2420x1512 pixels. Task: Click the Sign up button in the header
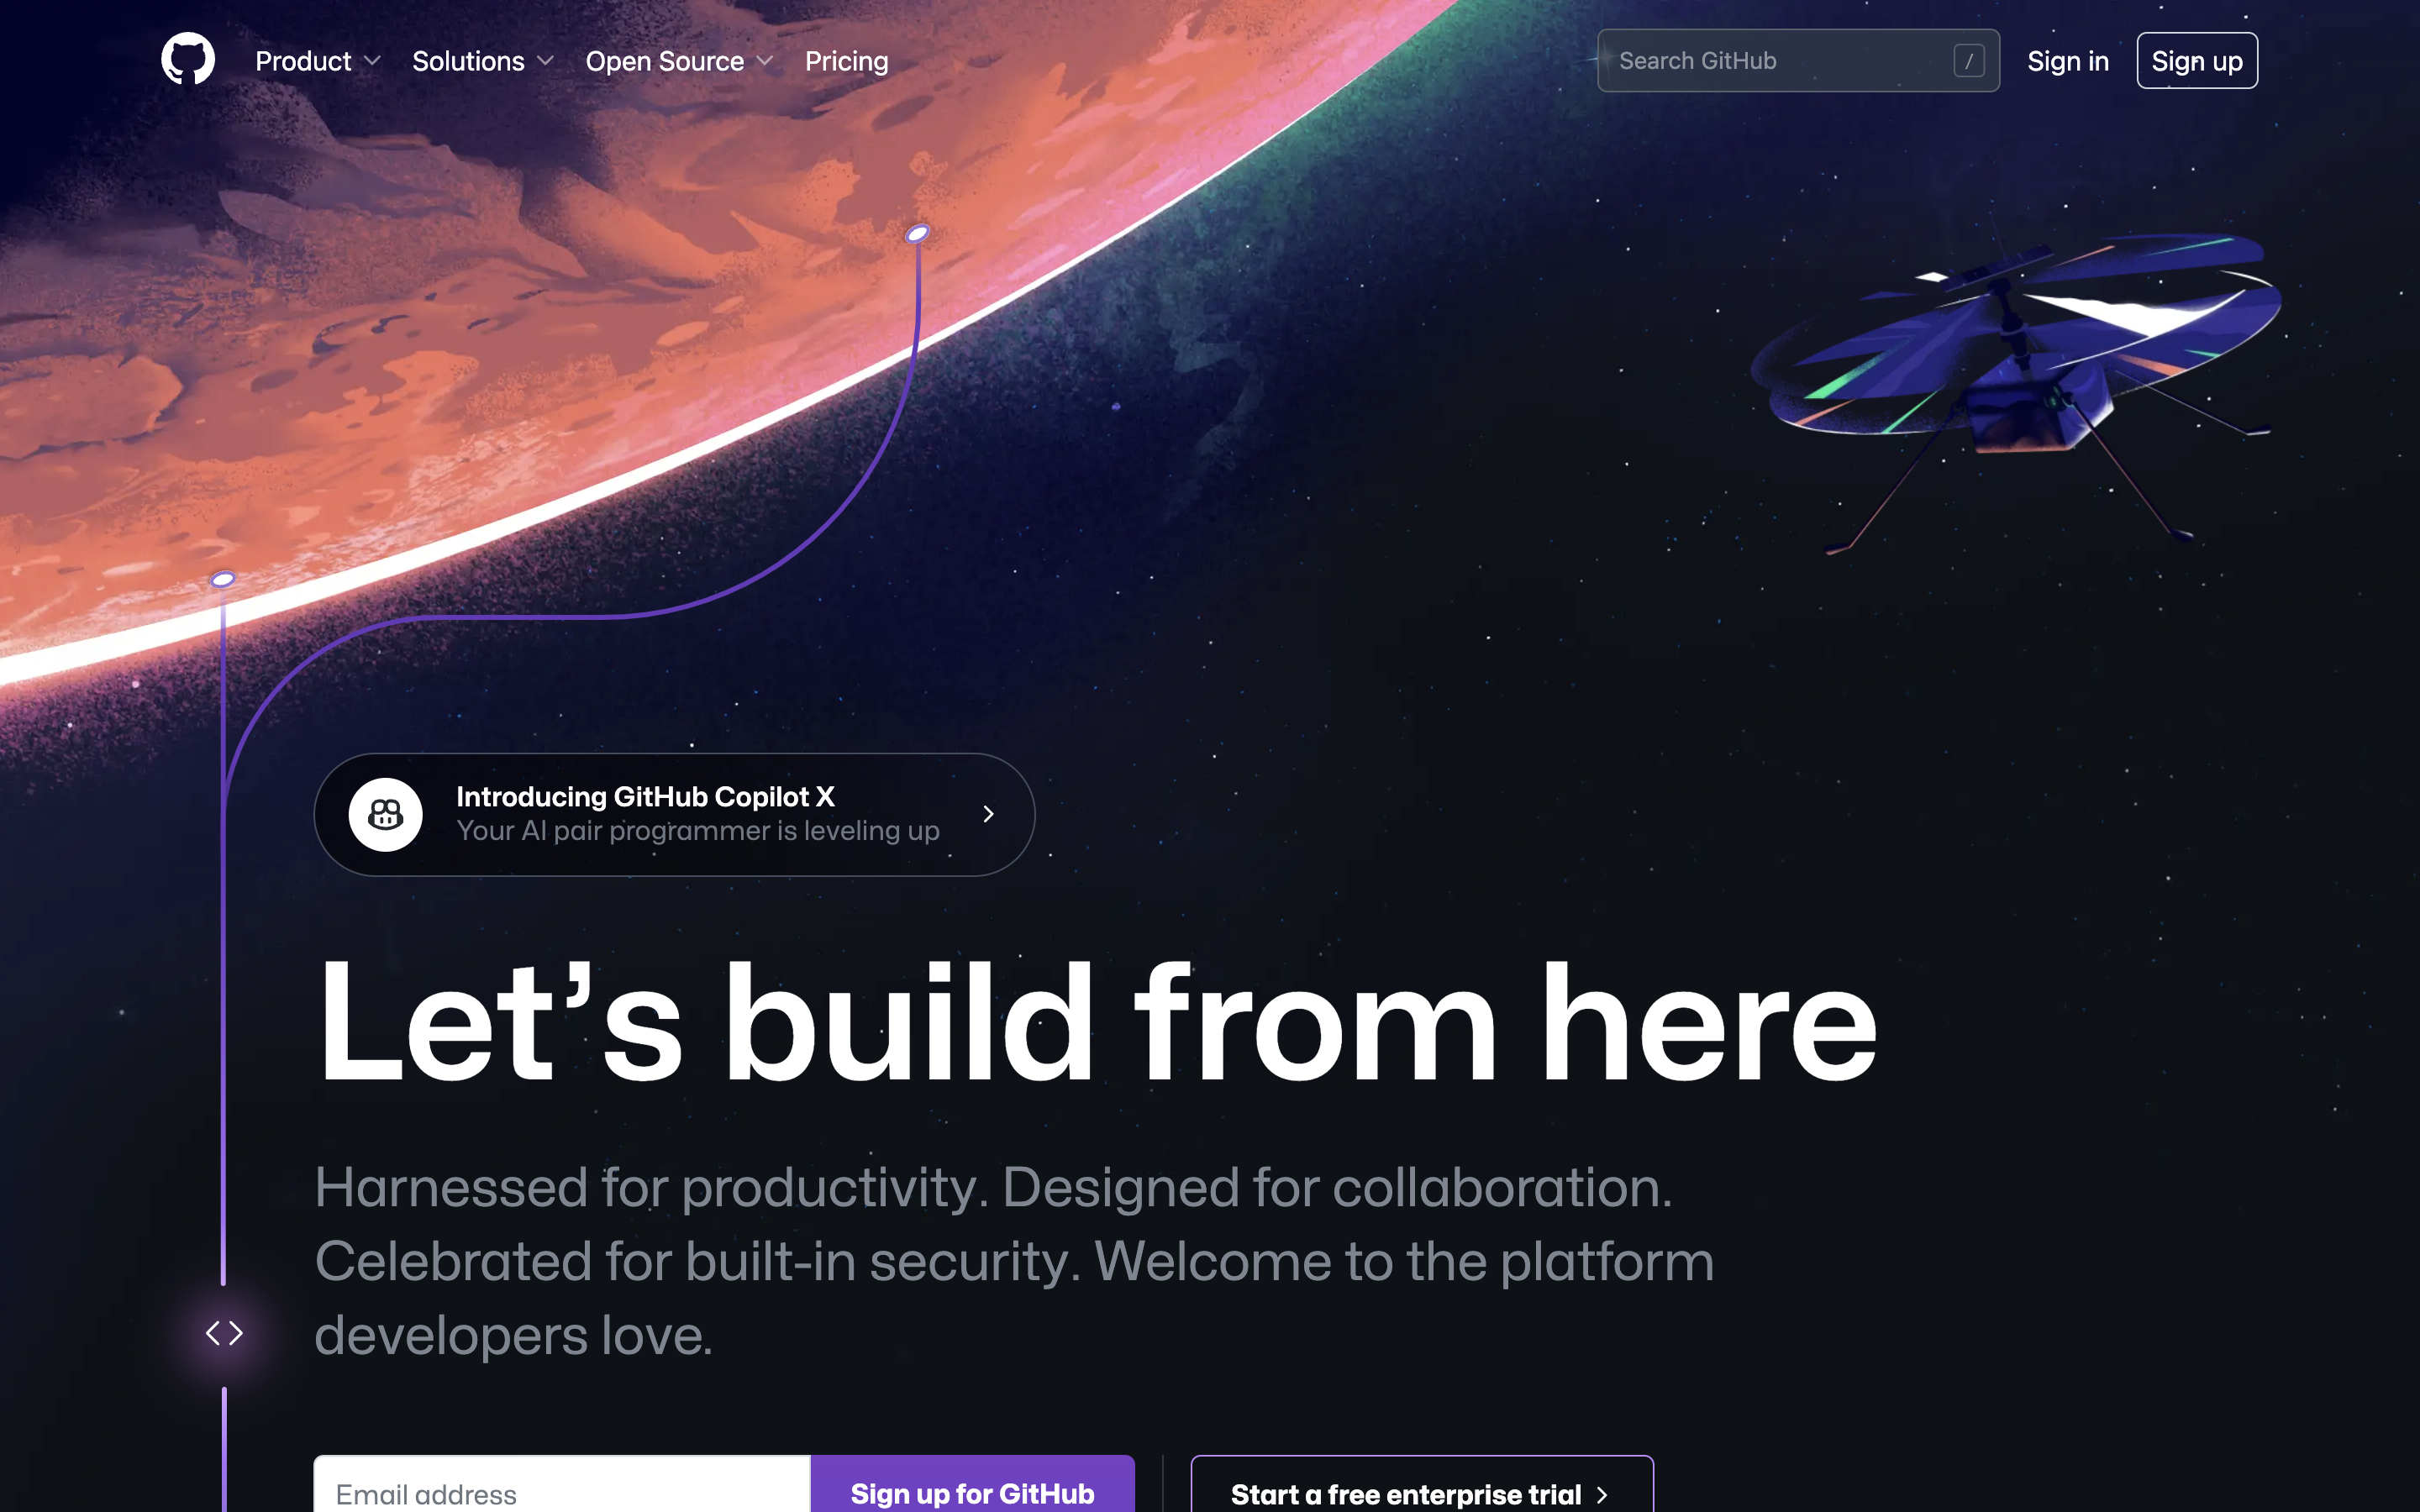(2197, 61)
